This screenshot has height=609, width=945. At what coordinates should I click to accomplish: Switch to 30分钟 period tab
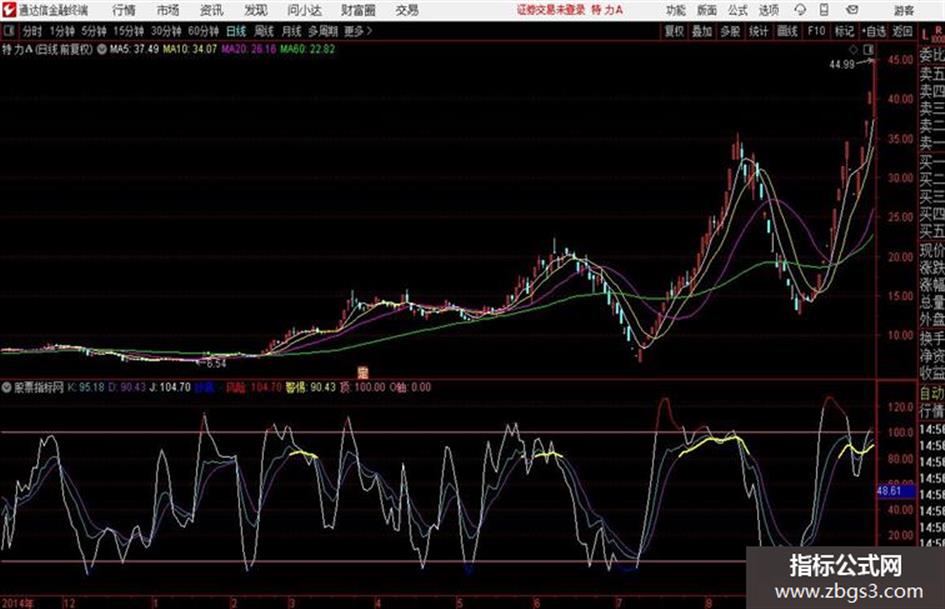[x=166, y=31]
